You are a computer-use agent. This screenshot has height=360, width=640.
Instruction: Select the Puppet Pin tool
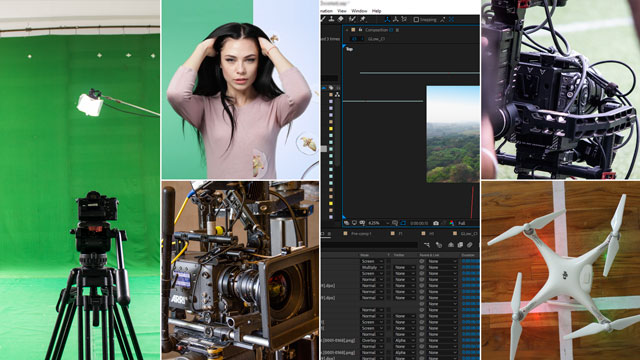(363, 19)
